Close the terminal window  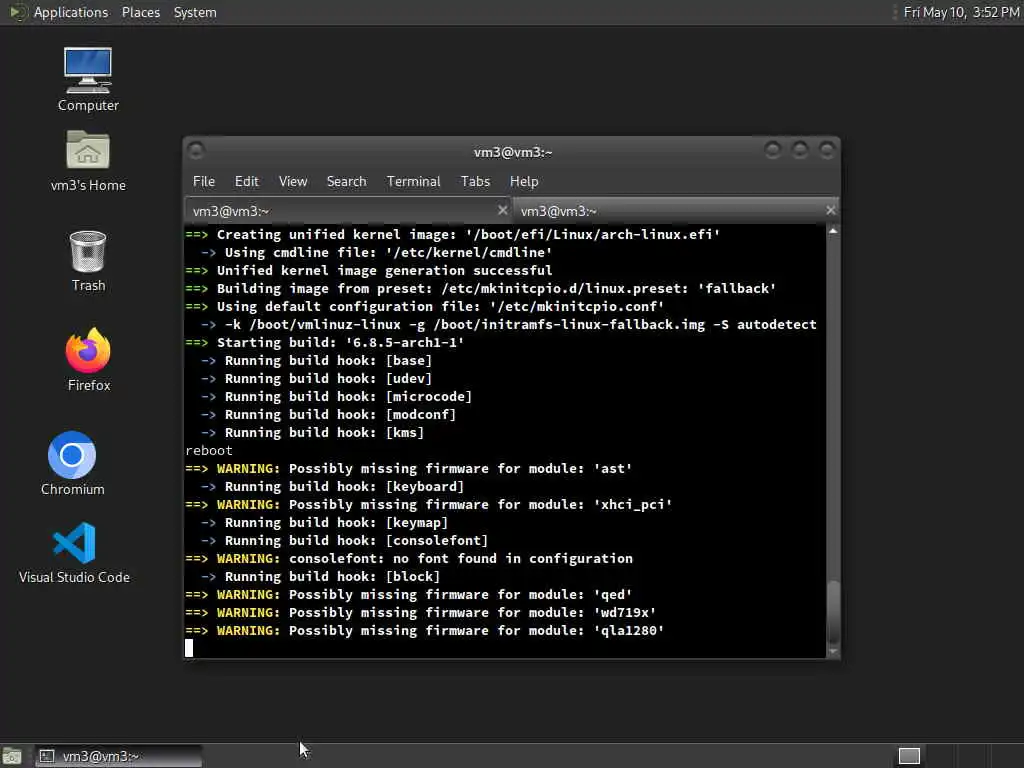827,151
